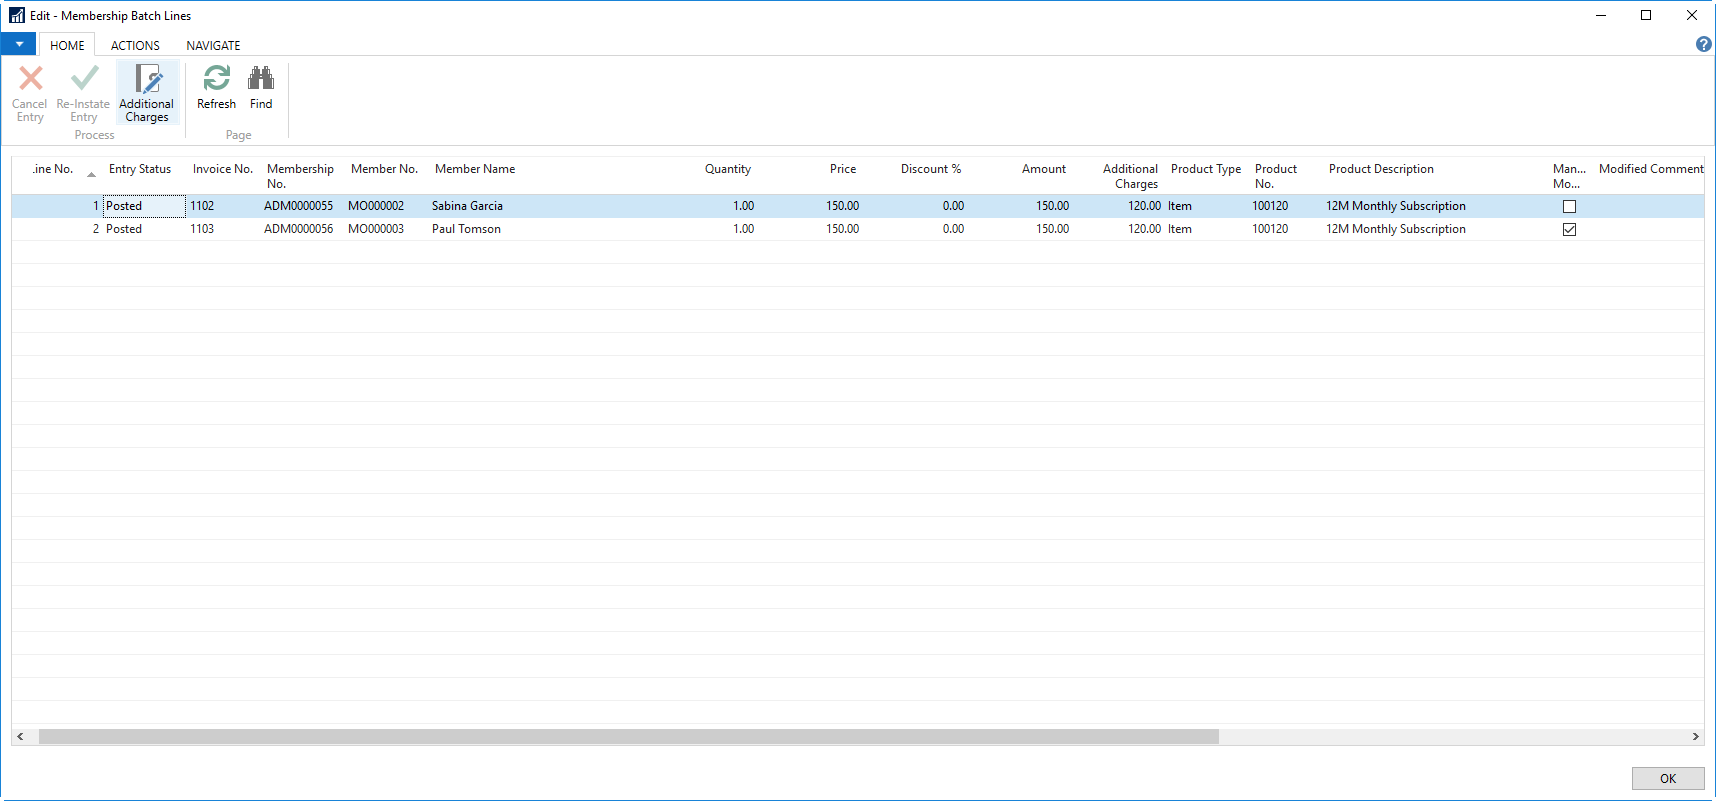Sort by the Line No. column header
This screenshot has width=1716, height=801.
point(54,169)
